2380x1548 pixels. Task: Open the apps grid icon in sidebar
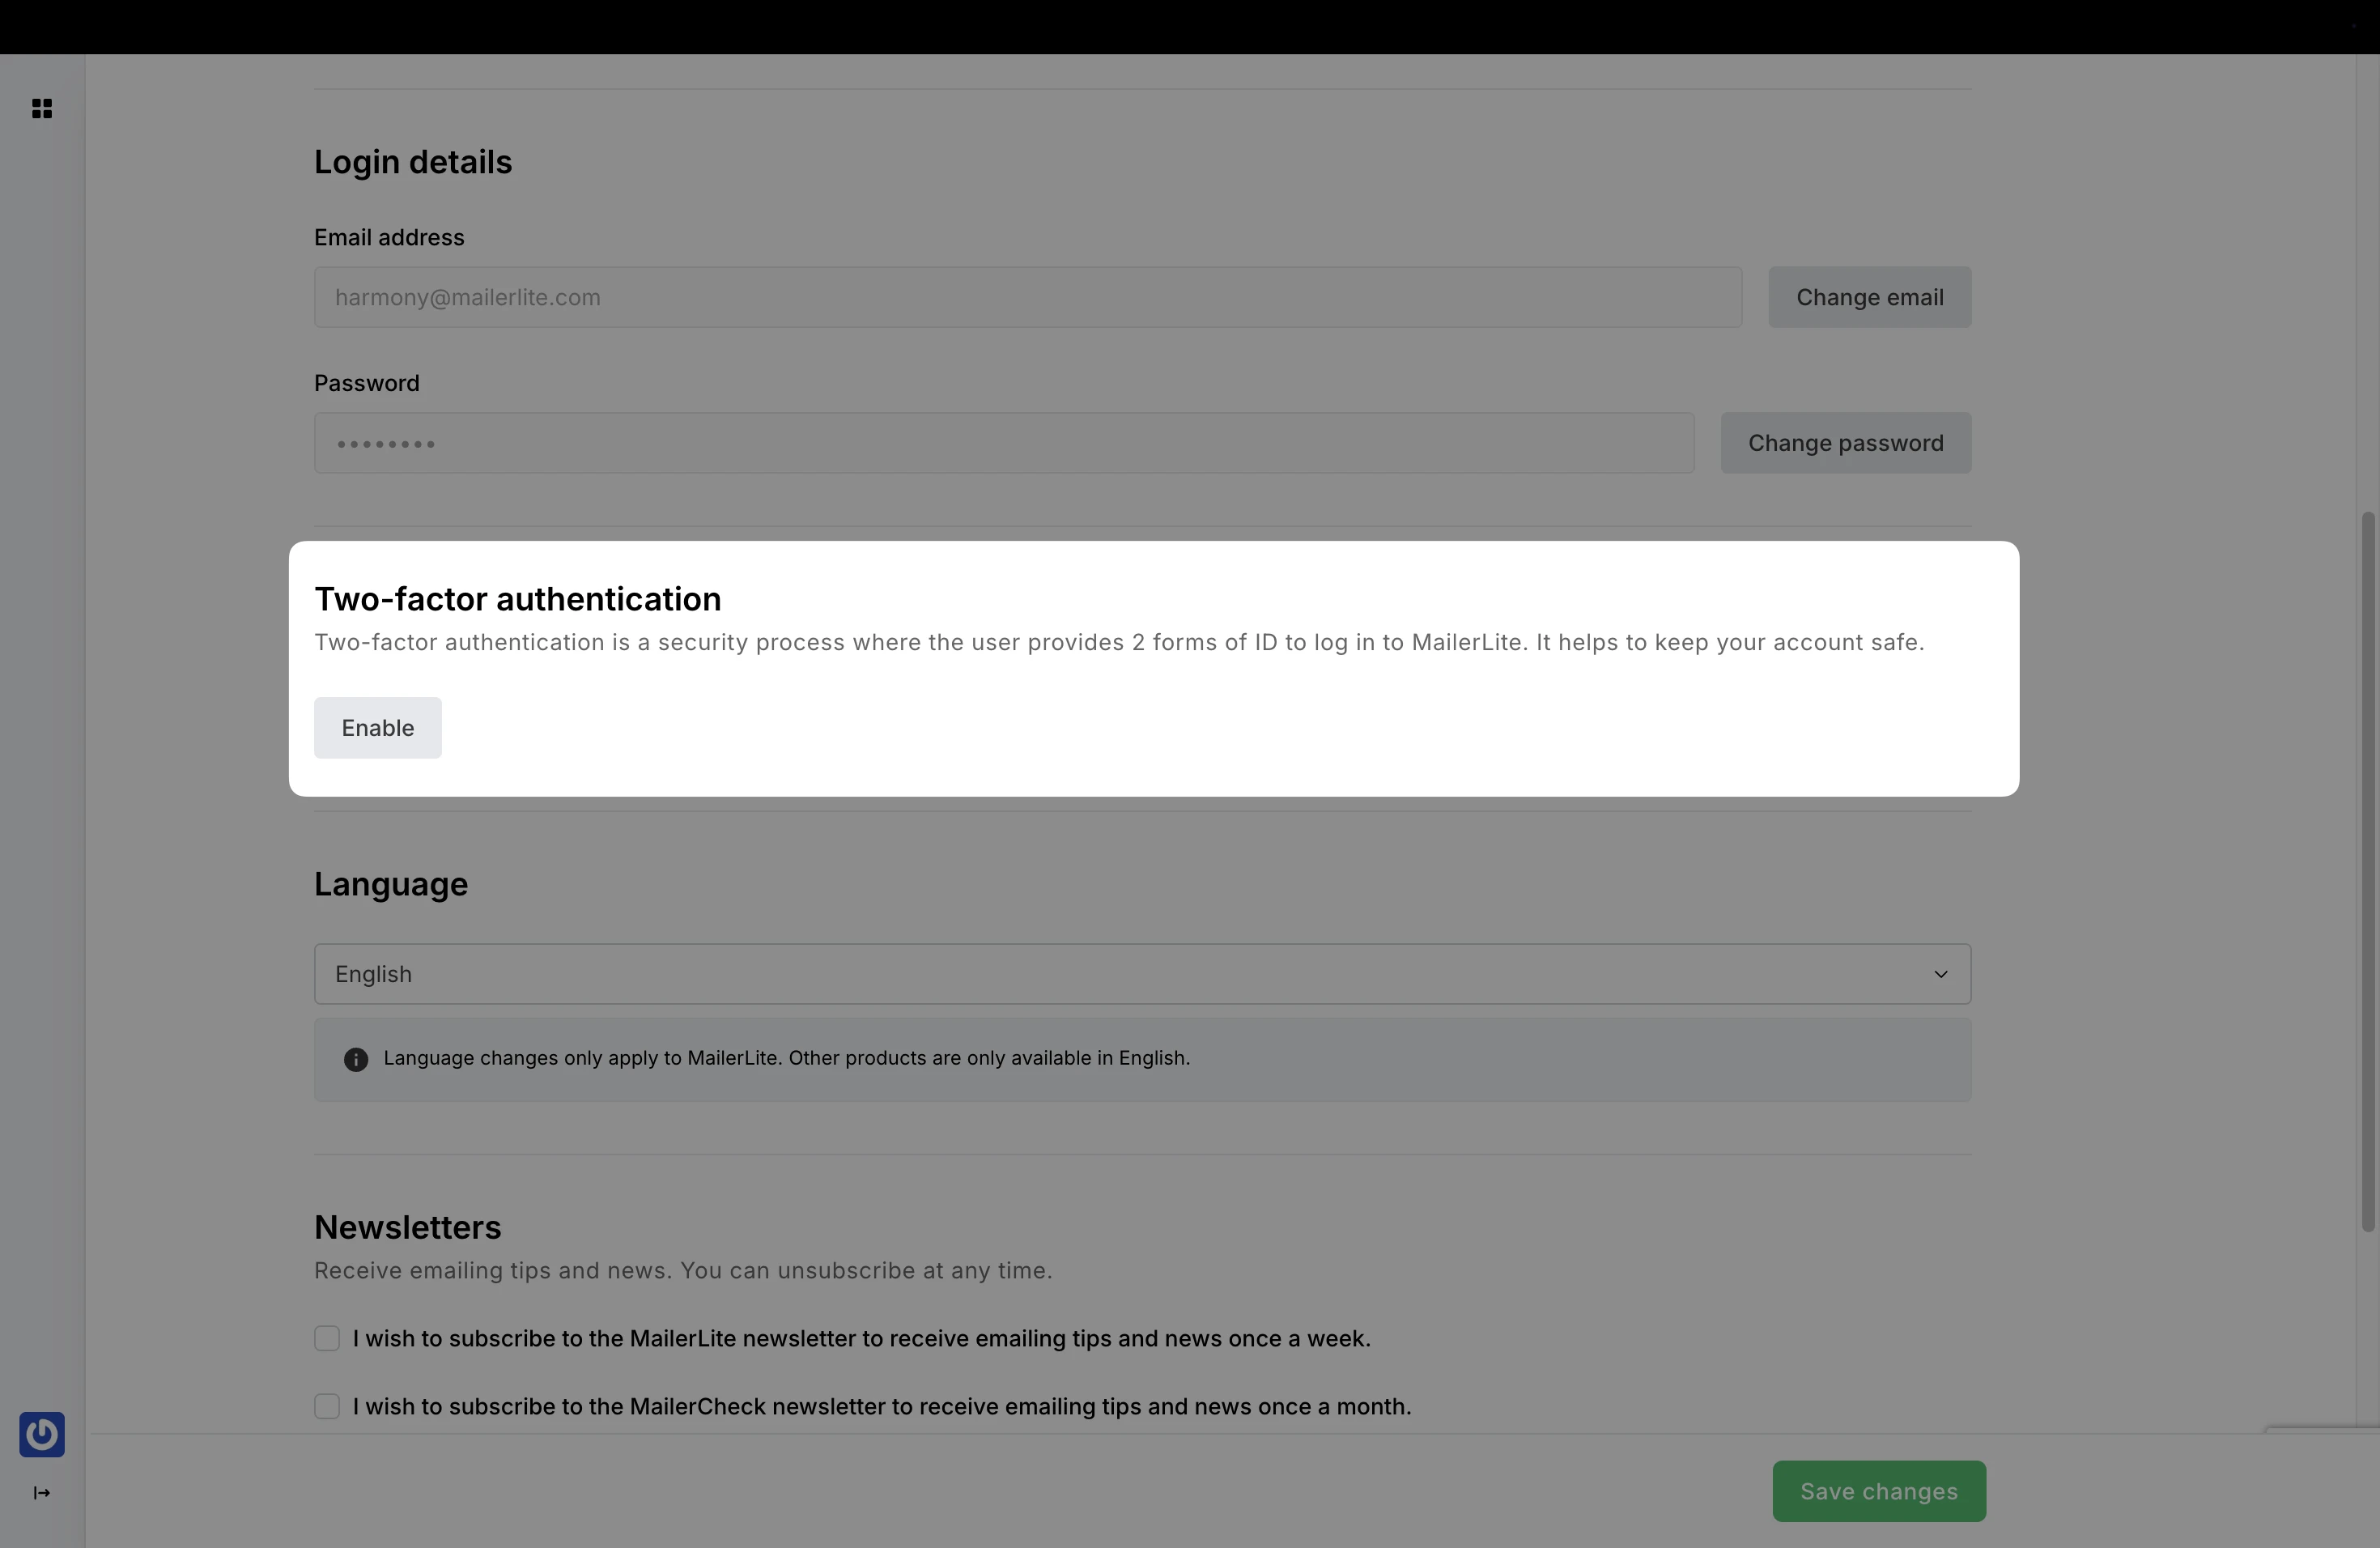42,108
